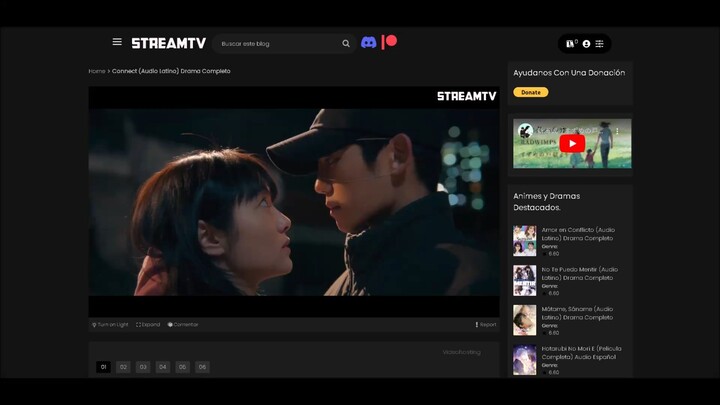
Task: Select episode 02 tab
Action: tap(123, 367)
